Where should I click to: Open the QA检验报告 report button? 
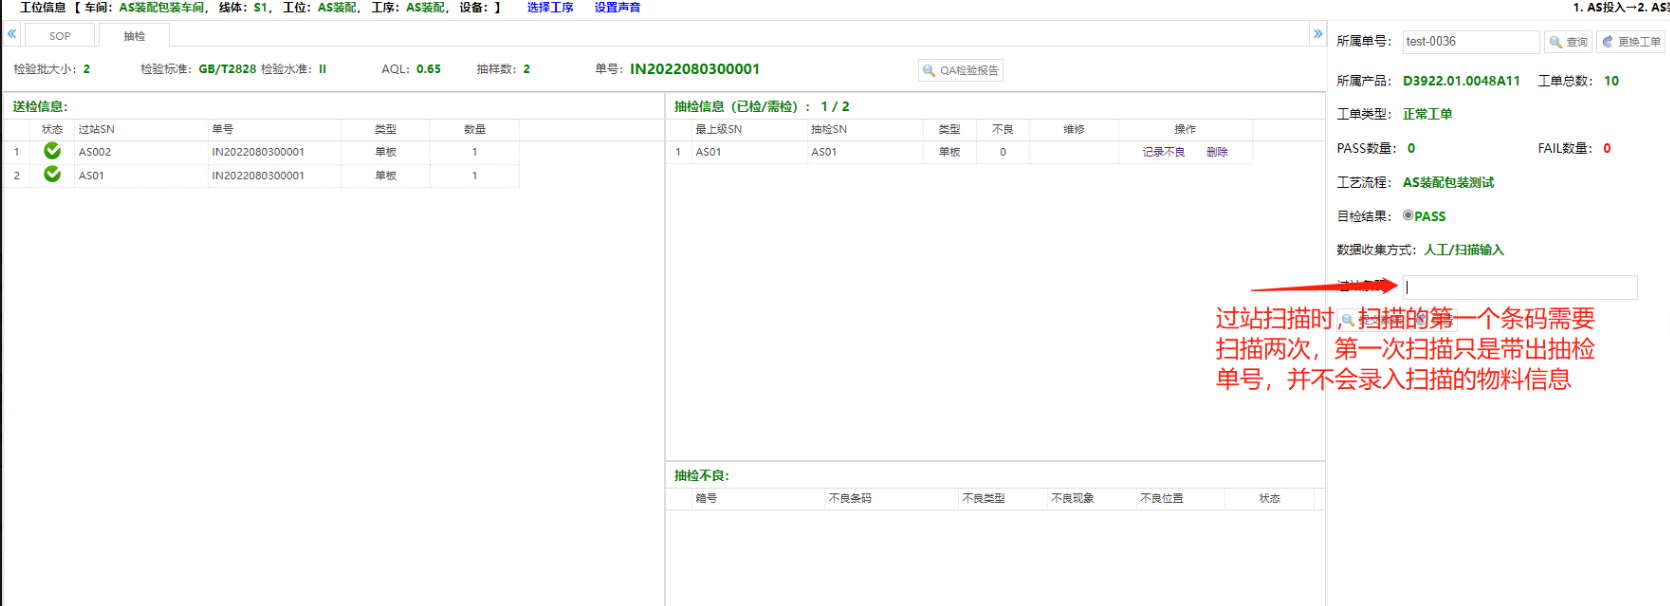click(x=960, y=70)
